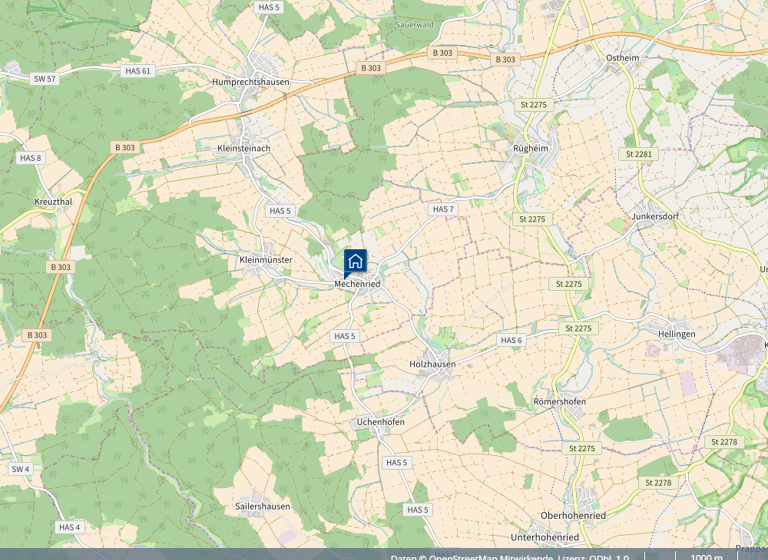This screenshot has width=768, height=560.
Task: Click the HAS 7 road shield
Action: (x=443, y=209)
